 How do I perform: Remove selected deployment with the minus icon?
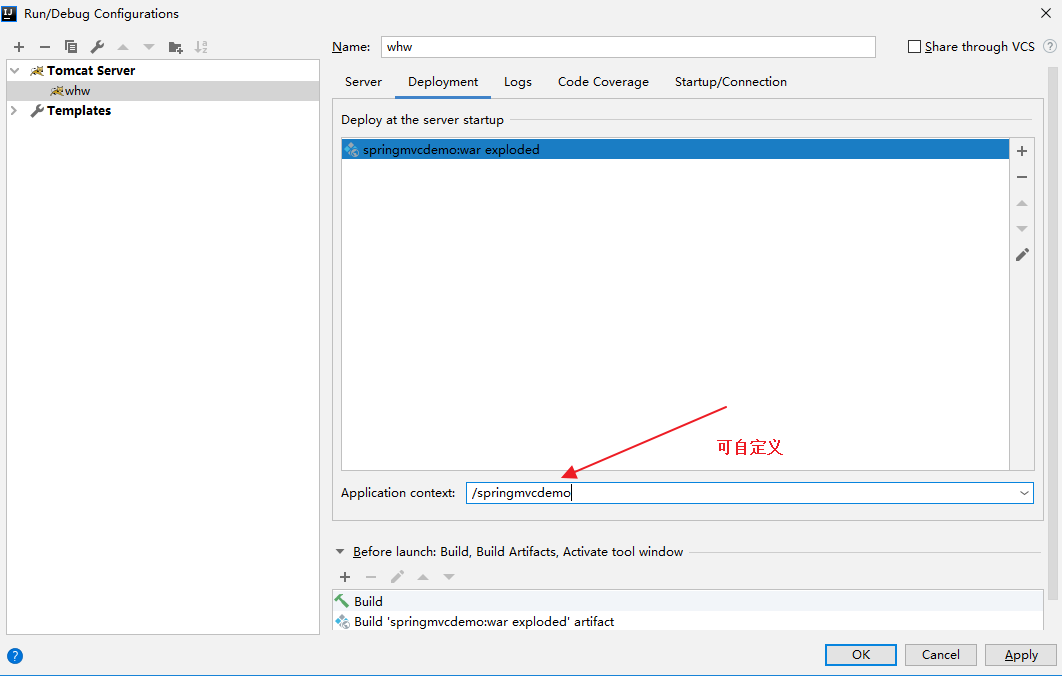coord(1022,177)
